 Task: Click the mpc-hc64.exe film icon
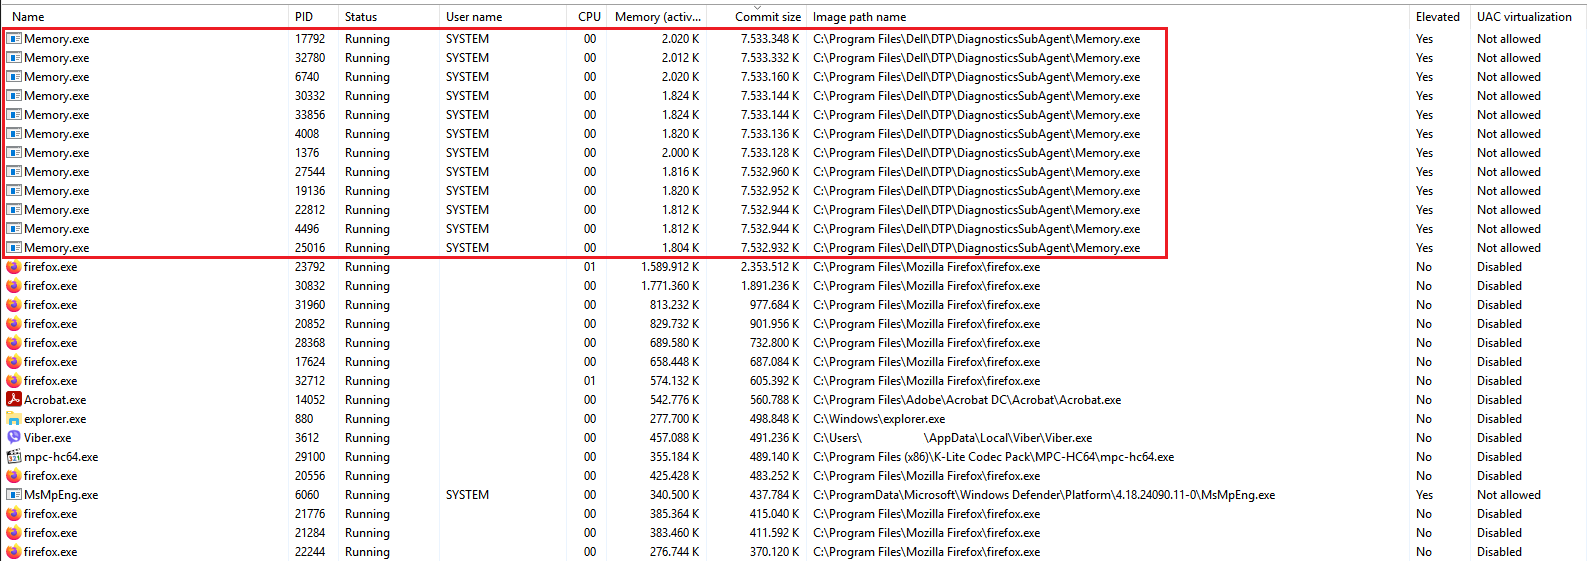tap(14, 456)
